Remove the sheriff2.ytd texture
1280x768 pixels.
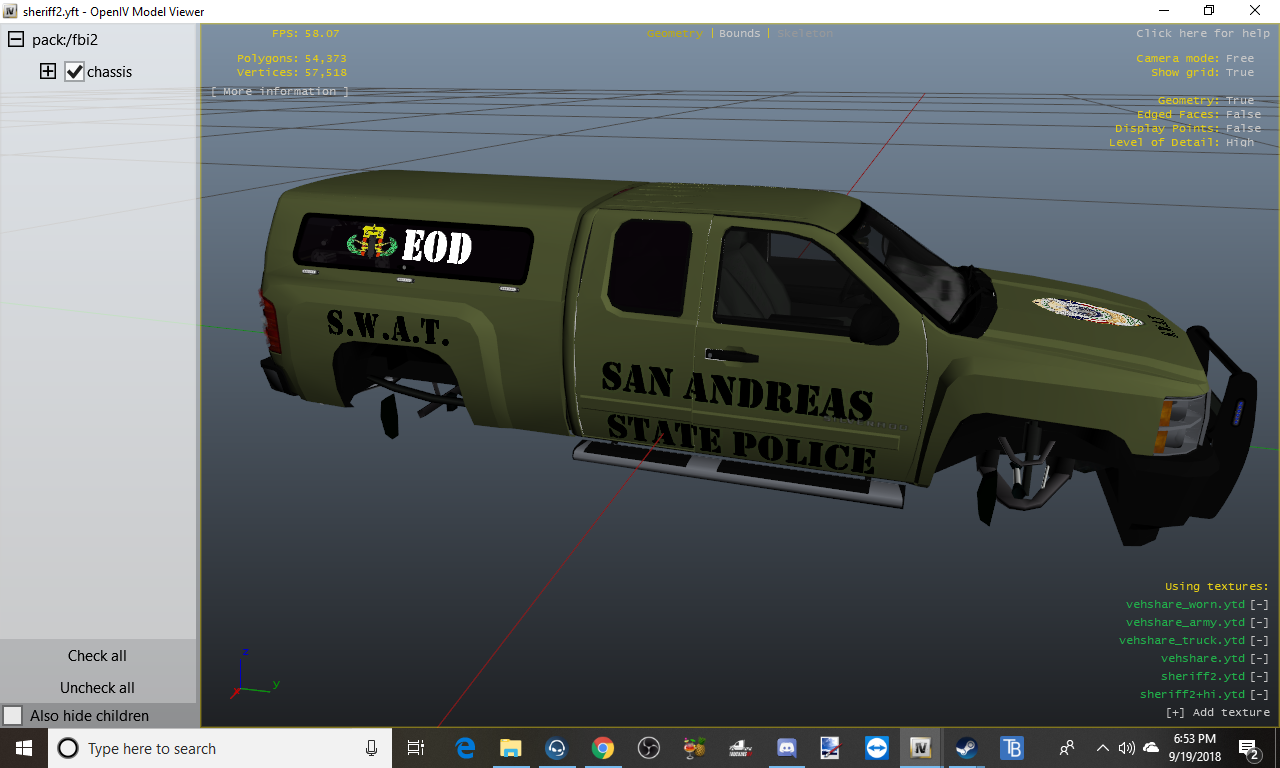[1259, 677]
